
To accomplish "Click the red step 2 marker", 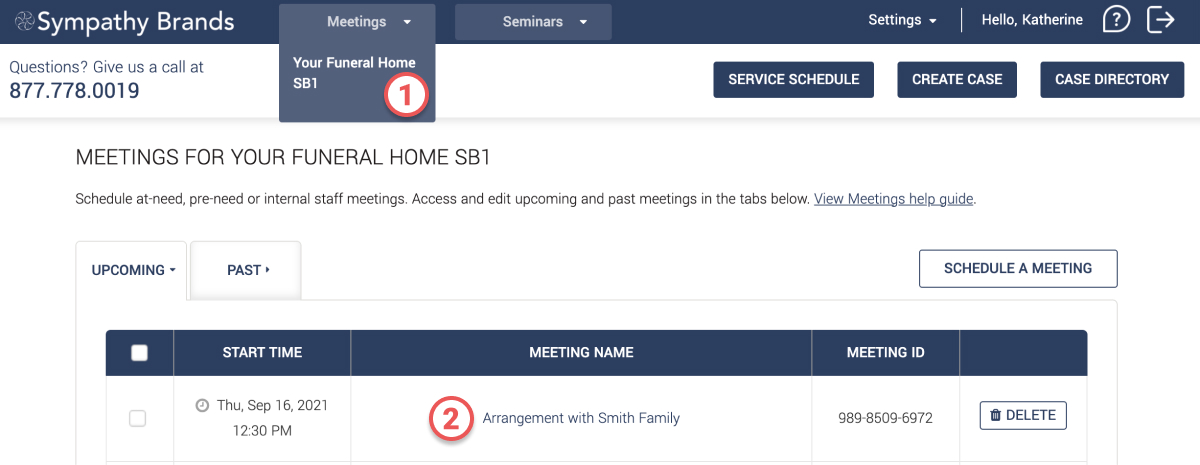I will (x=450, y=418).
